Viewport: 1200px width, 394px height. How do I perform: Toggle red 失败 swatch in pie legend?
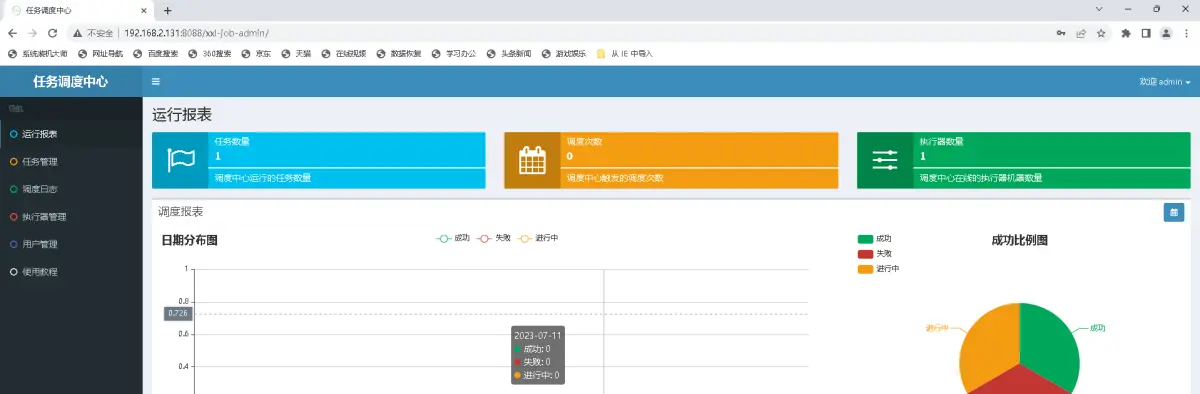865,254
